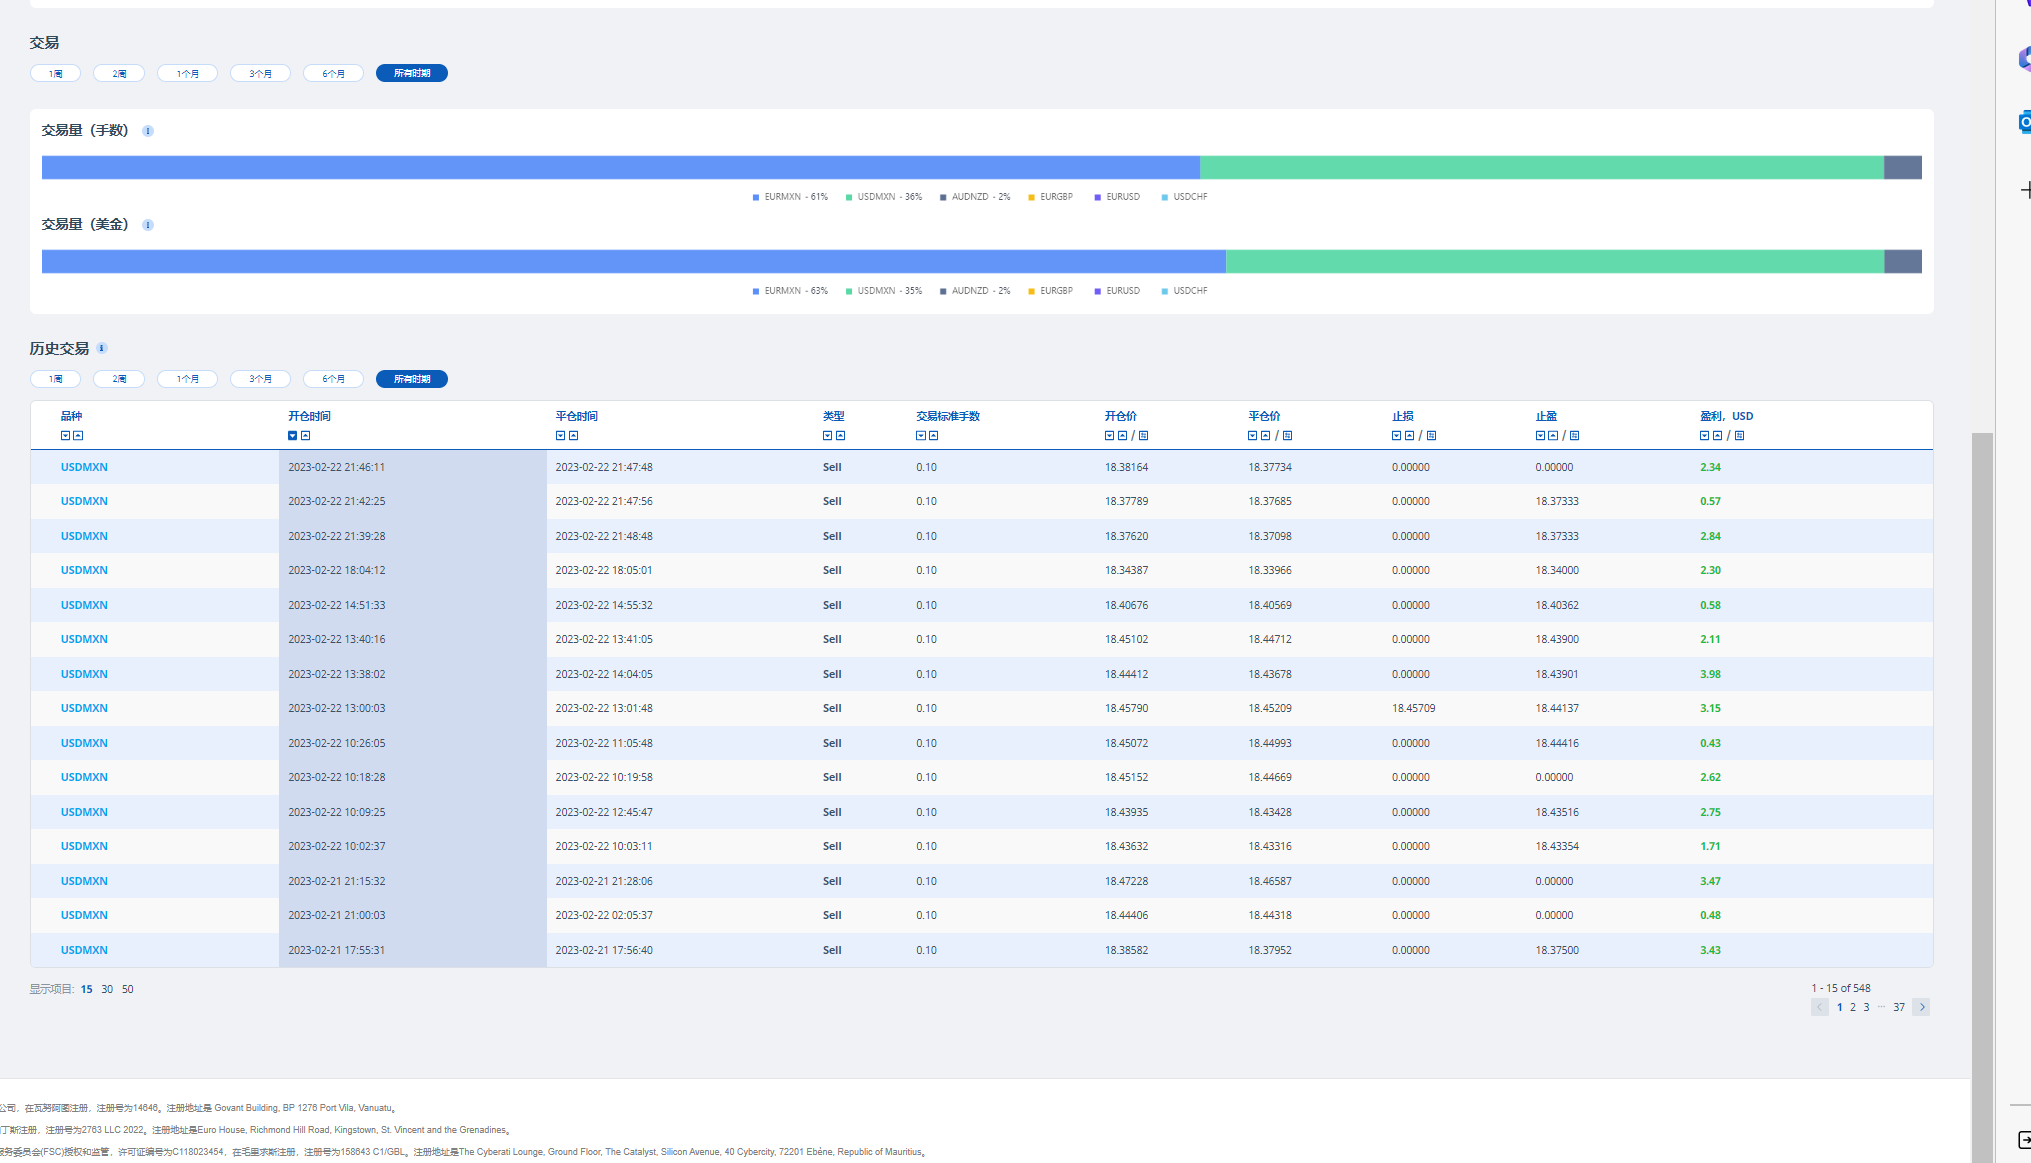Sort 类型 column descending arrow
The height and width of the screenshot is (1163, 2031).
coord(827,436)
